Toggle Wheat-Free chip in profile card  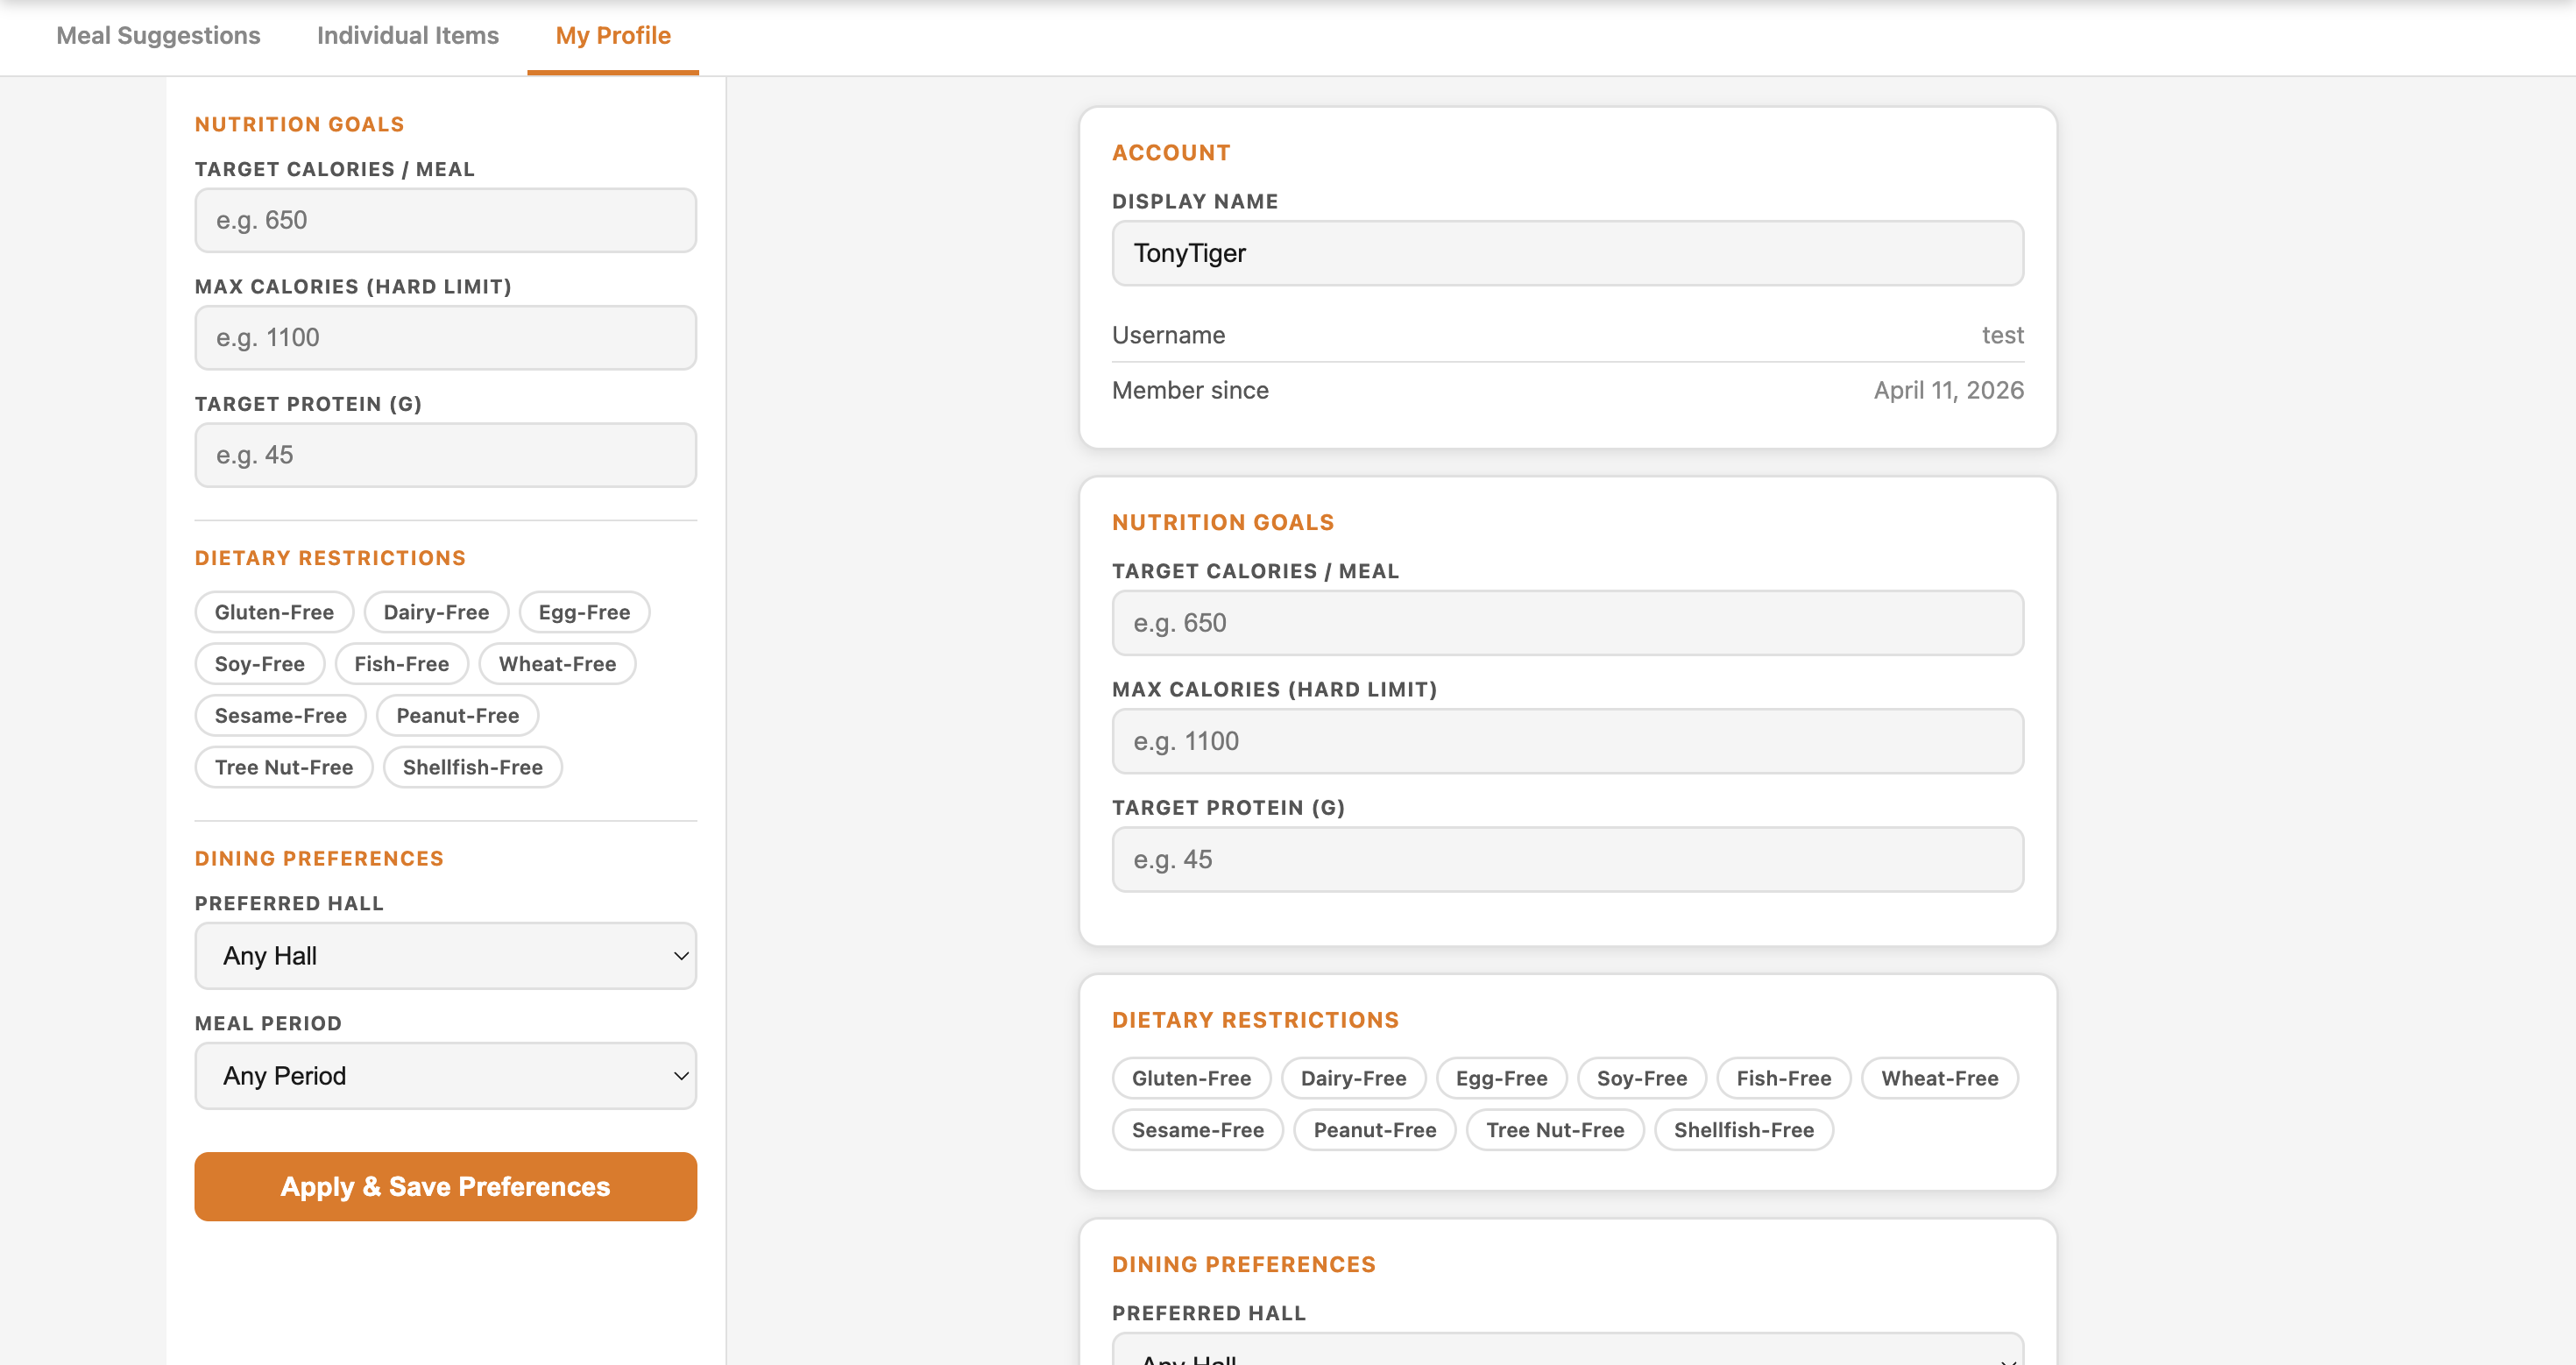click(x=1939, y=1078)
